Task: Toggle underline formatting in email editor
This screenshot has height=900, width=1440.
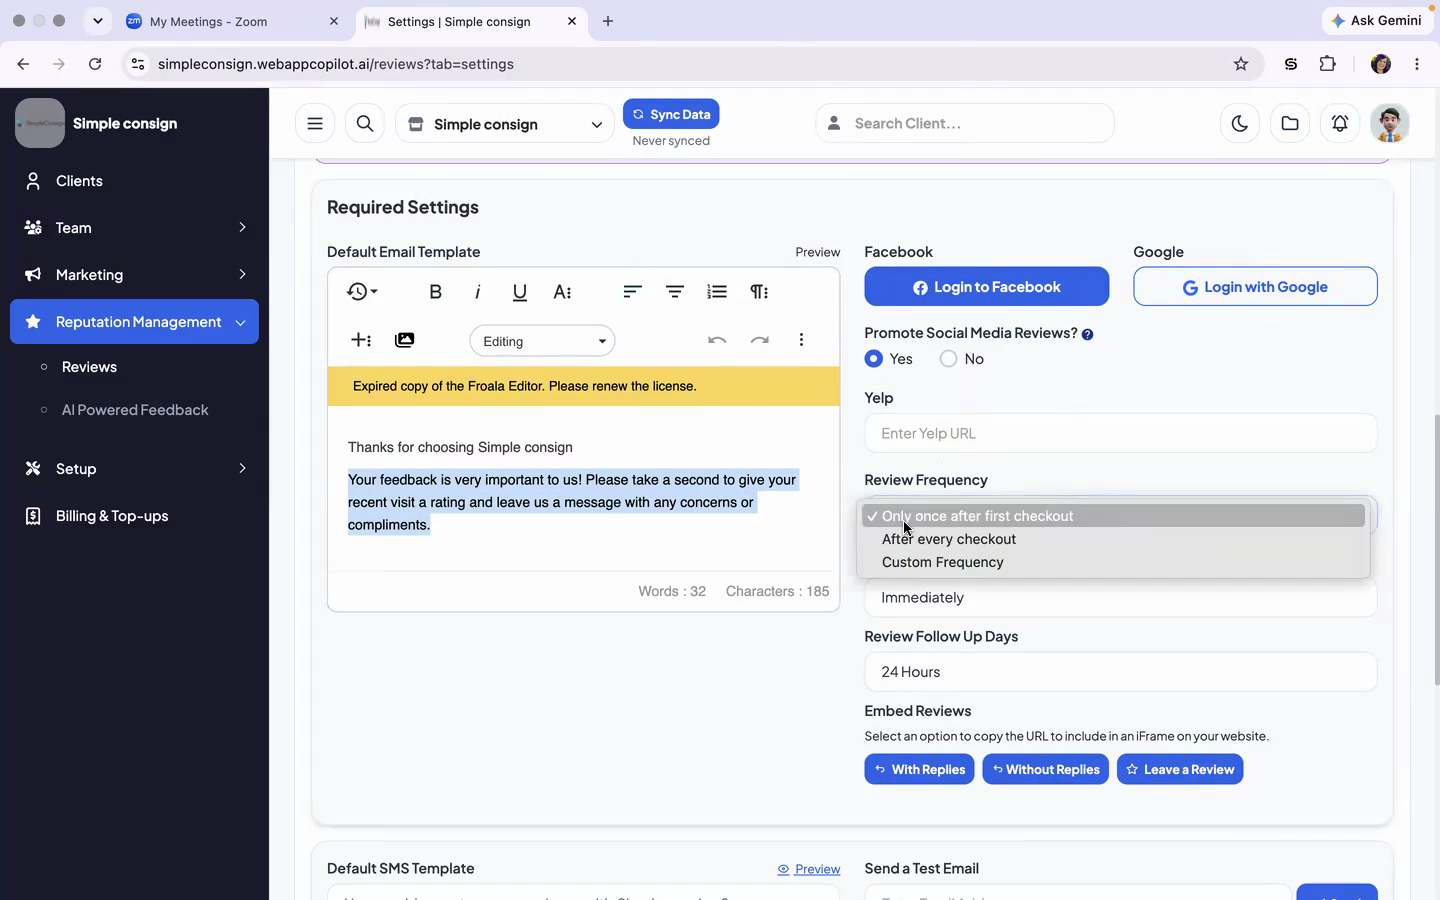Action: 519,292
